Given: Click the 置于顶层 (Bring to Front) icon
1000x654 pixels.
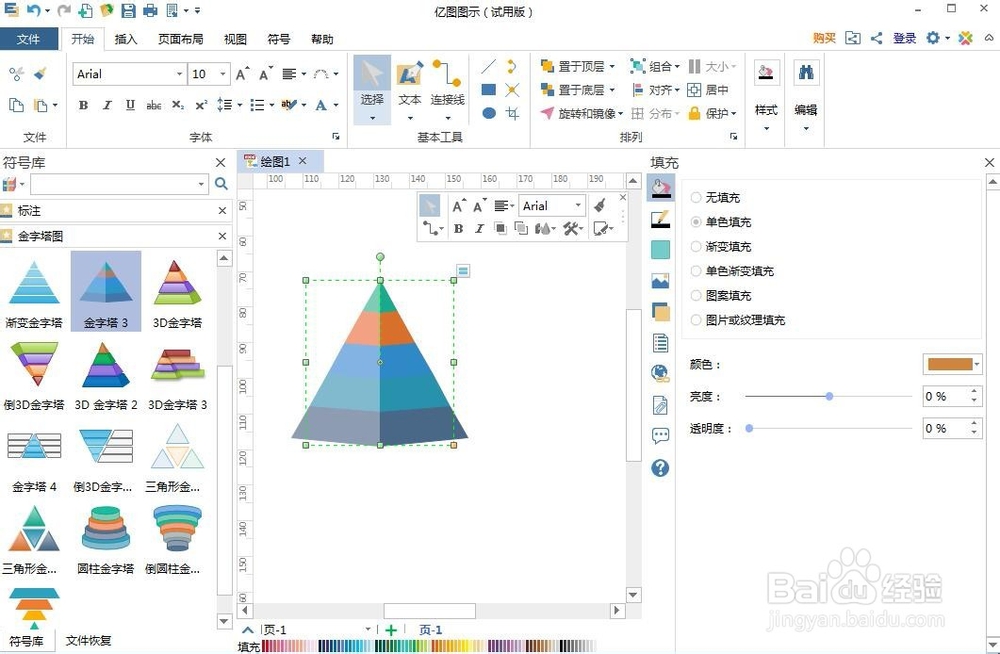Looking at the screenshot, I should 548,66.
